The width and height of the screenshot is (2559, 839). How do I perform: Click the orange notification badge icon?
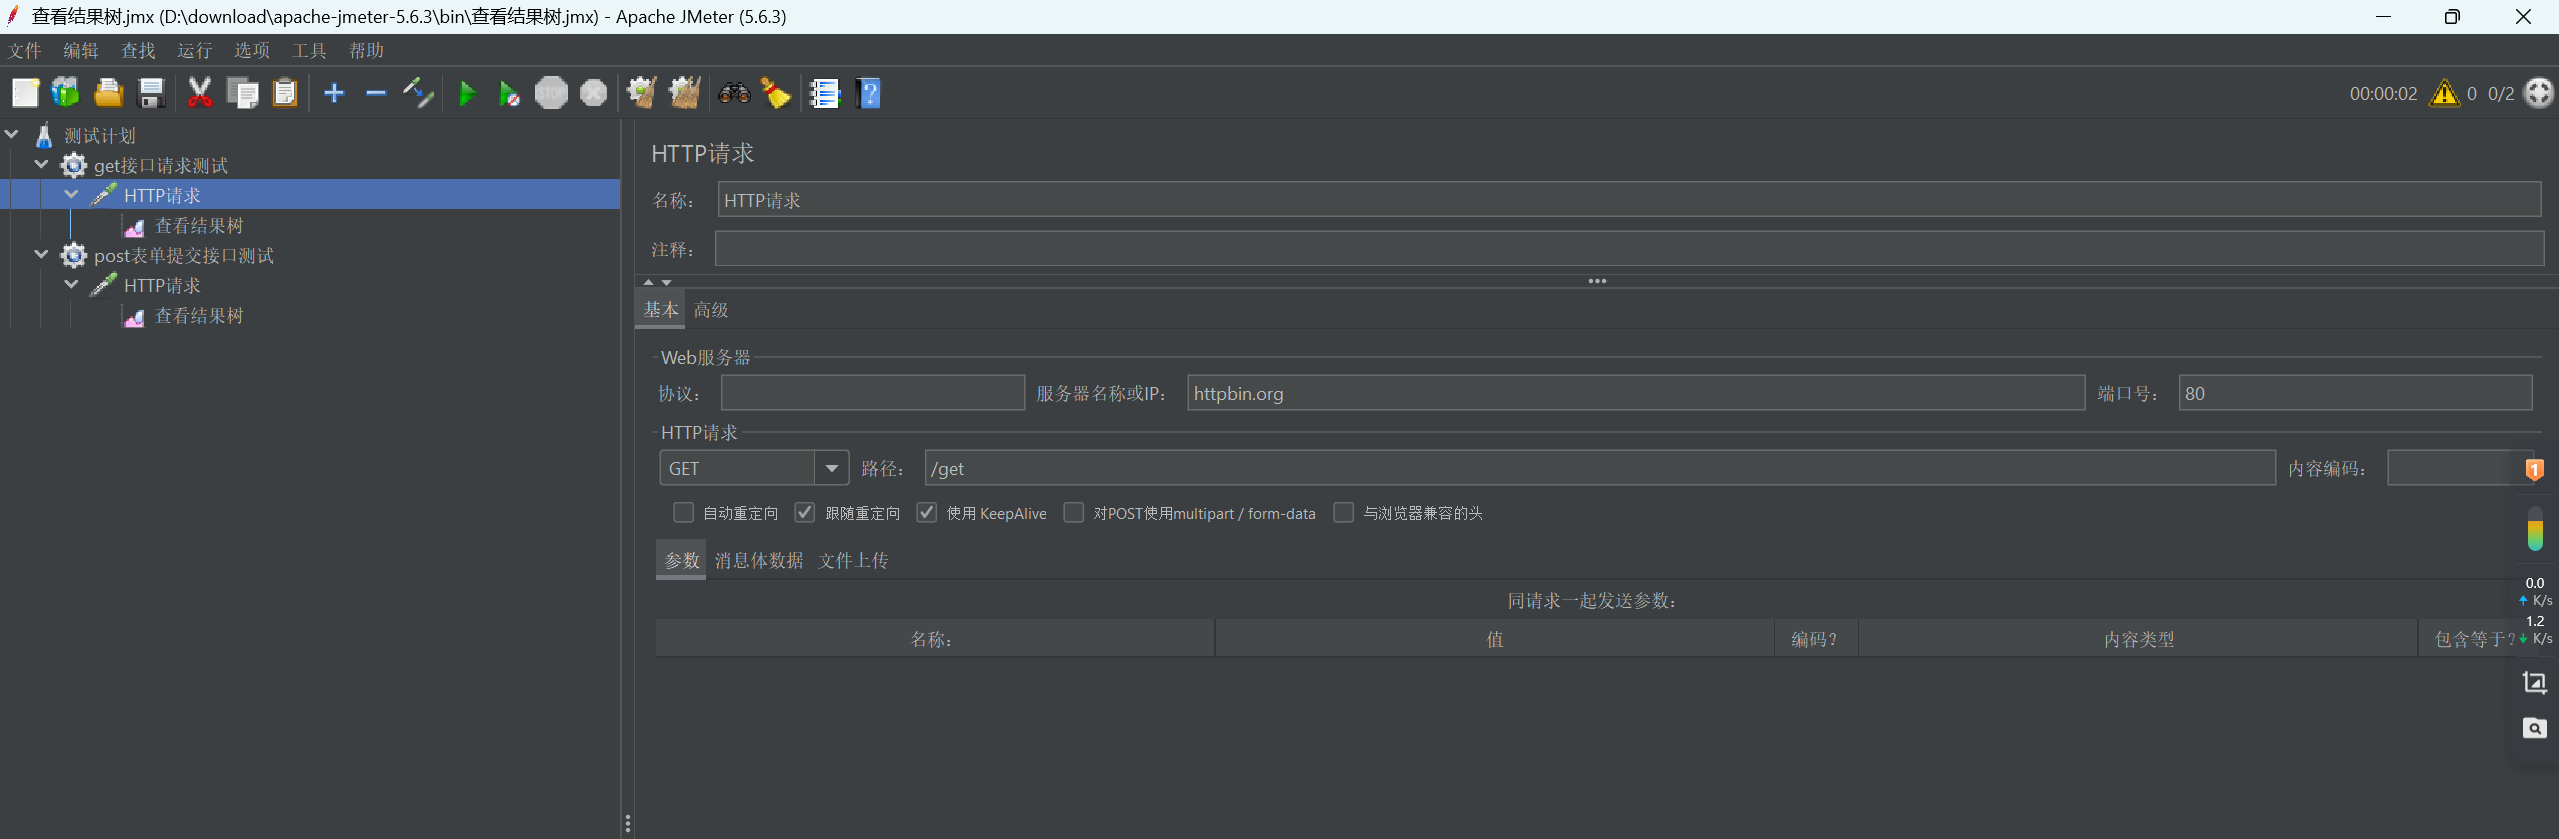[2534, 469]
